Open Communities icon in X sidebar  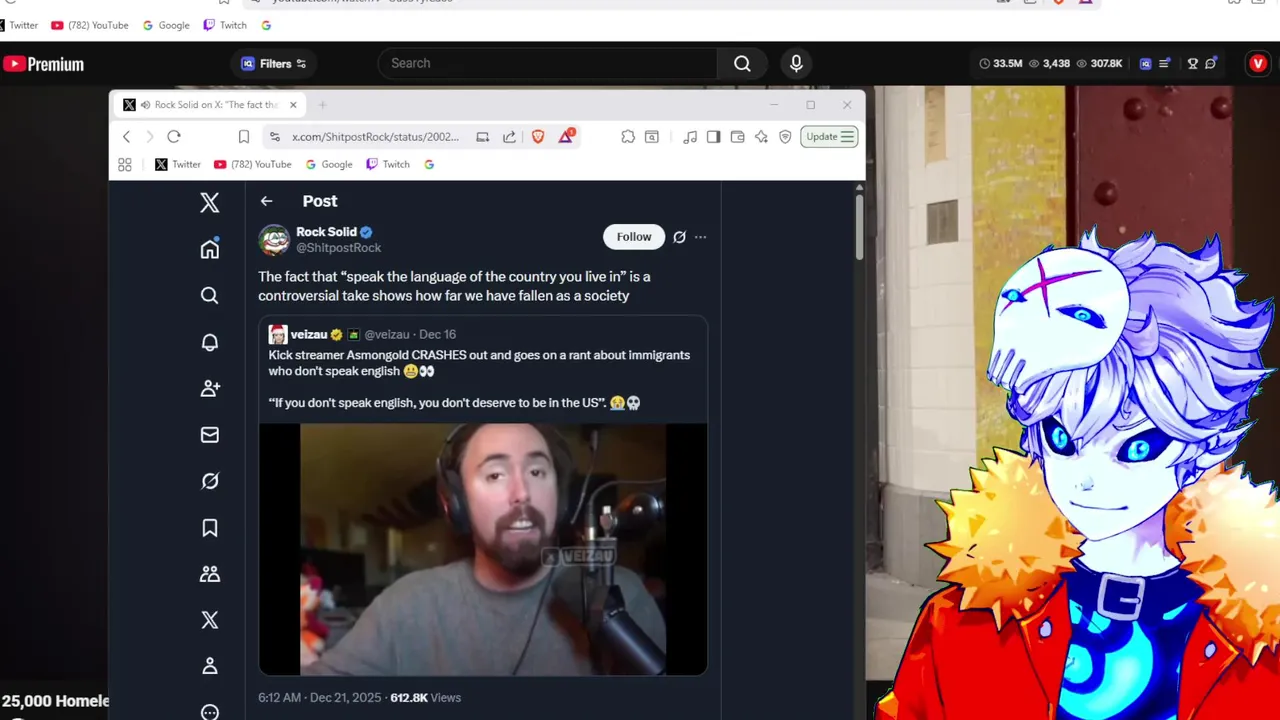point(209,574)
